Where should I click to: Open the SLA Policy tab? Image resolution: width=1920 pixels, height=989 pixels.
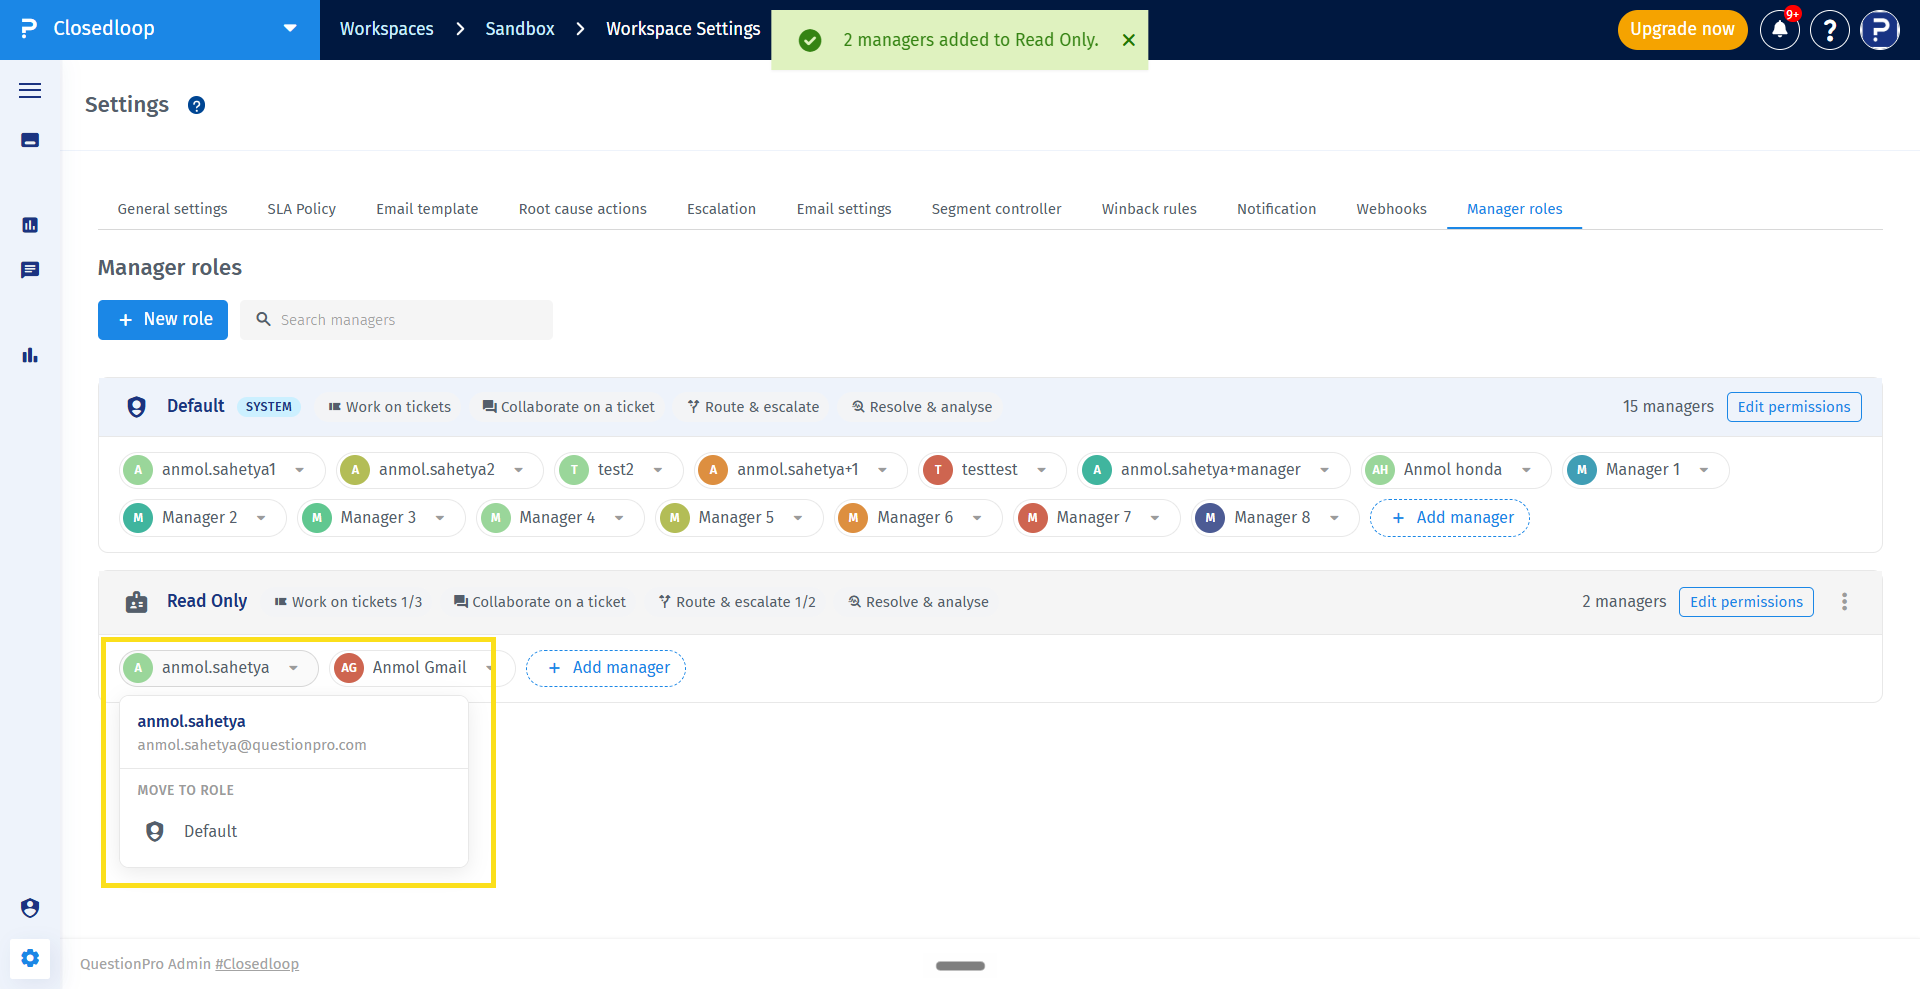(x=302, y=209)
